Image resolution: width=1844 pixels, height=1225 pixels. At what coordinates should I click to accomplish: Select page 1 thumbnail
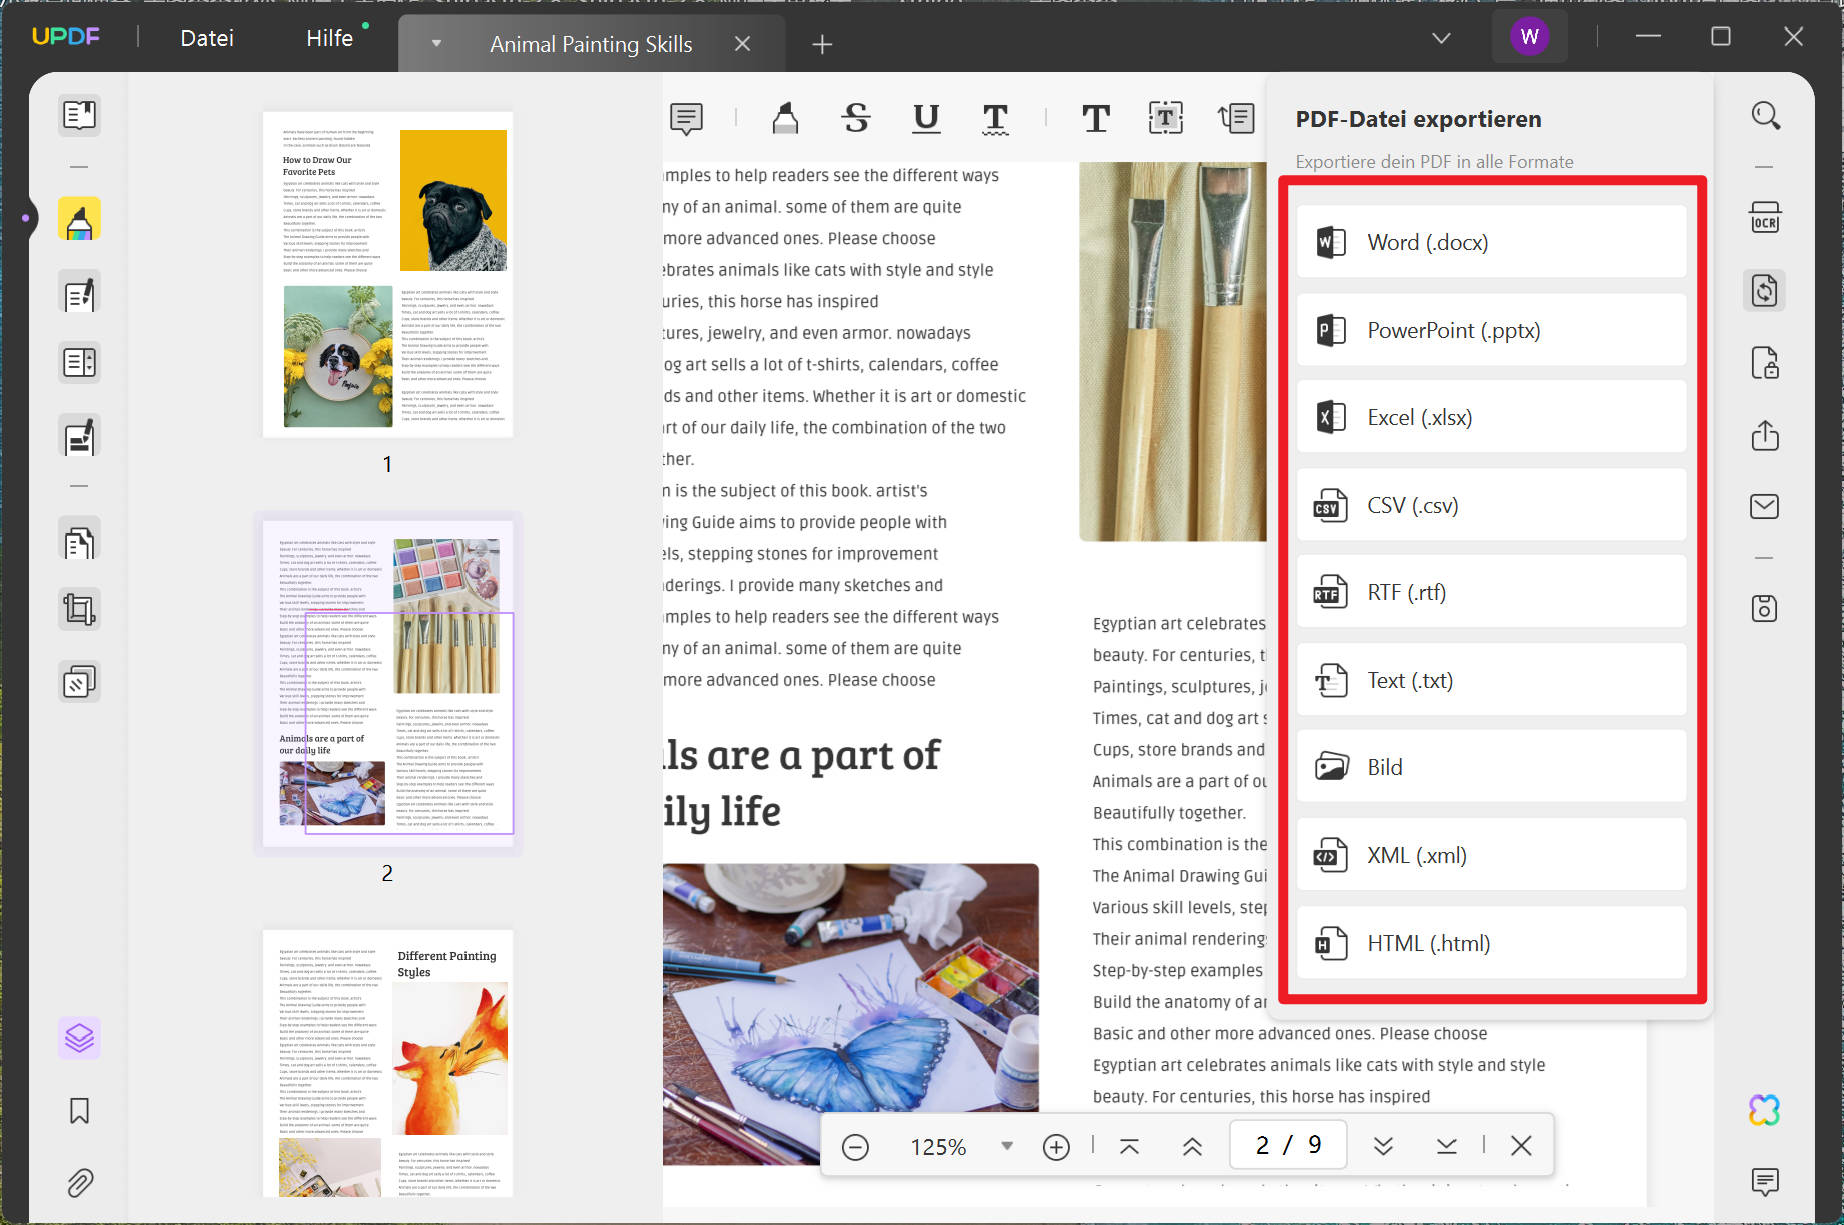[x=388, y=274]
